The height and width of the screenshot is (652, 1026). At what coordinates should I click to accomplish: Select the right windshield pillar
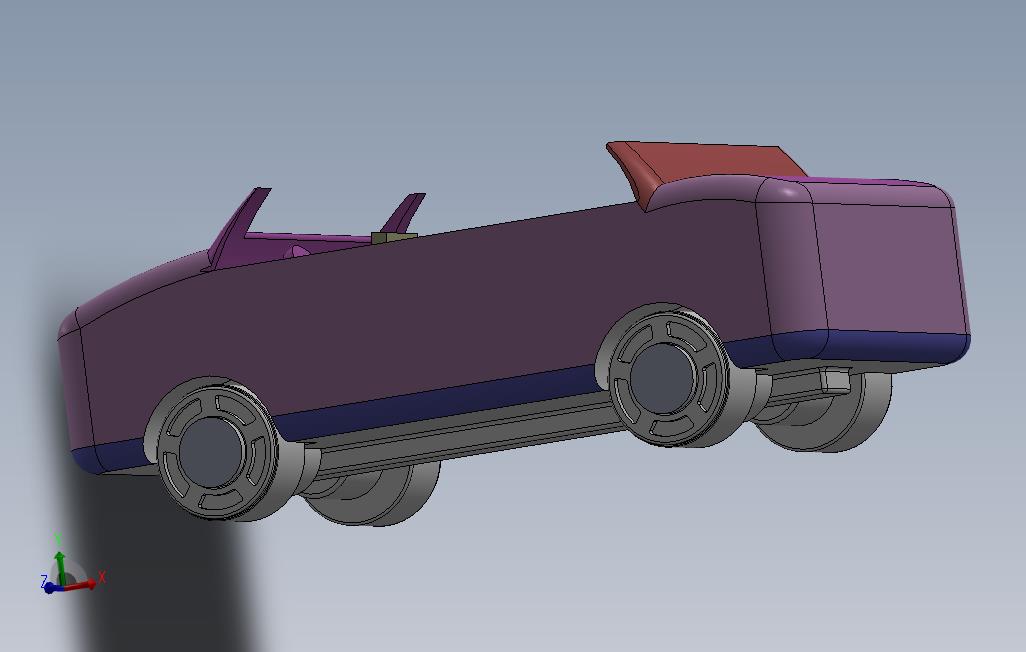[403, 213]
